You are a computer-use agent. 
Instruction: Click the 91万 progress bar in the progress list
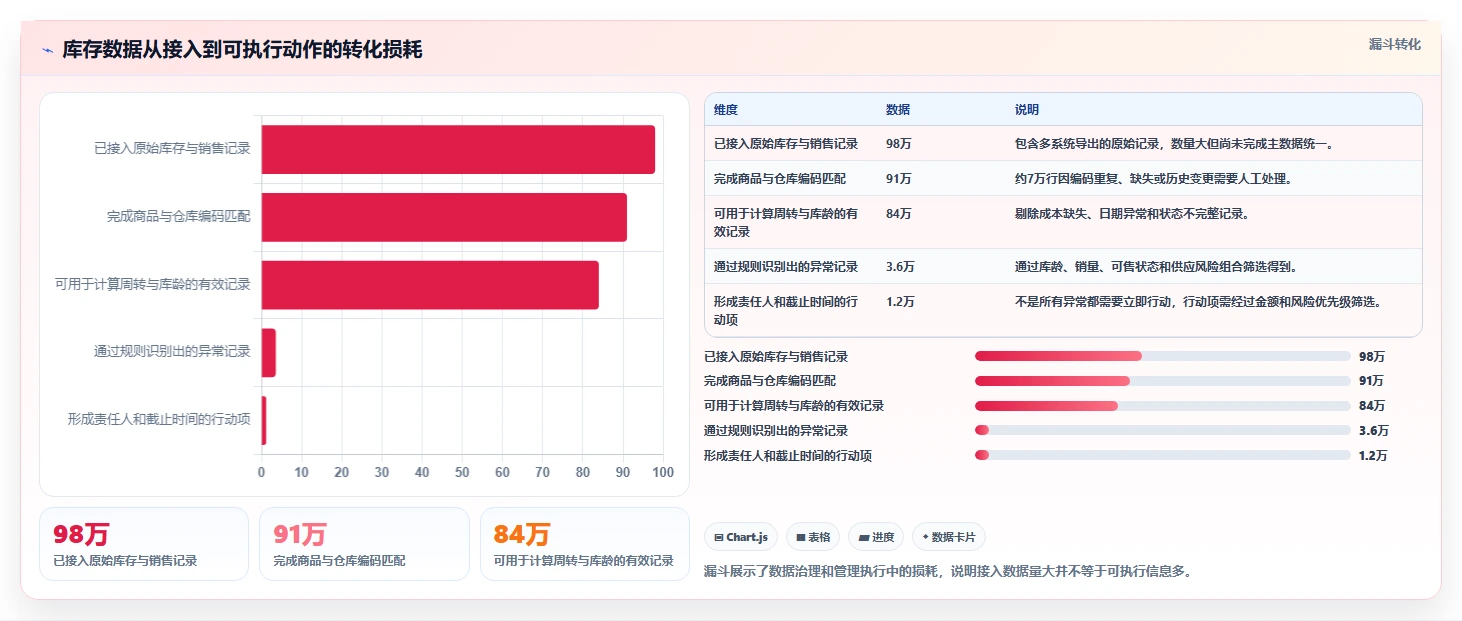point(1162,381)
